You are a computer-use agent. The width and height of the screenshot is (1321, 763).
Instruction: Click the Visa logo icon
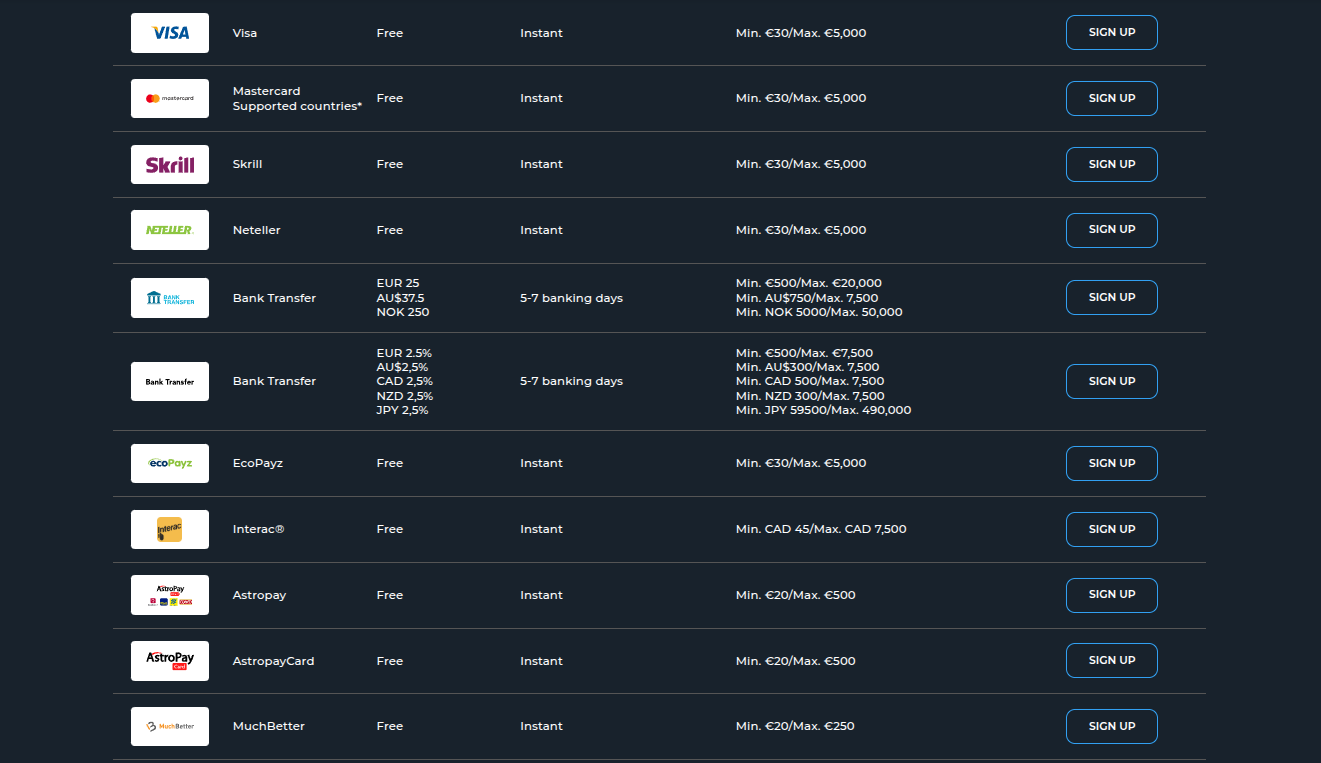(x=169, y=33)
